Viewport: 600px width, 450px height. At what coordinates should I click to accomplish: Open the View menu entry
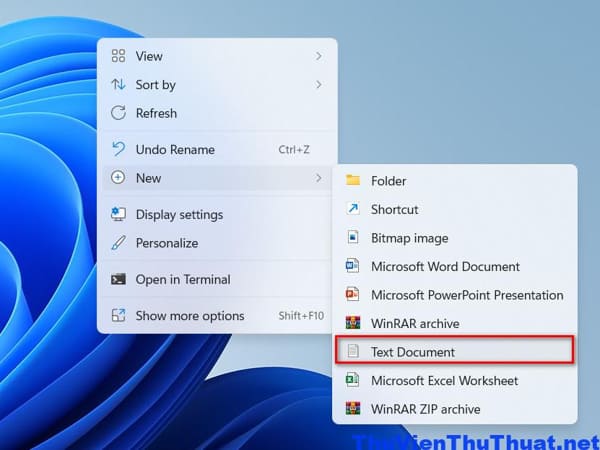point(217,56)
